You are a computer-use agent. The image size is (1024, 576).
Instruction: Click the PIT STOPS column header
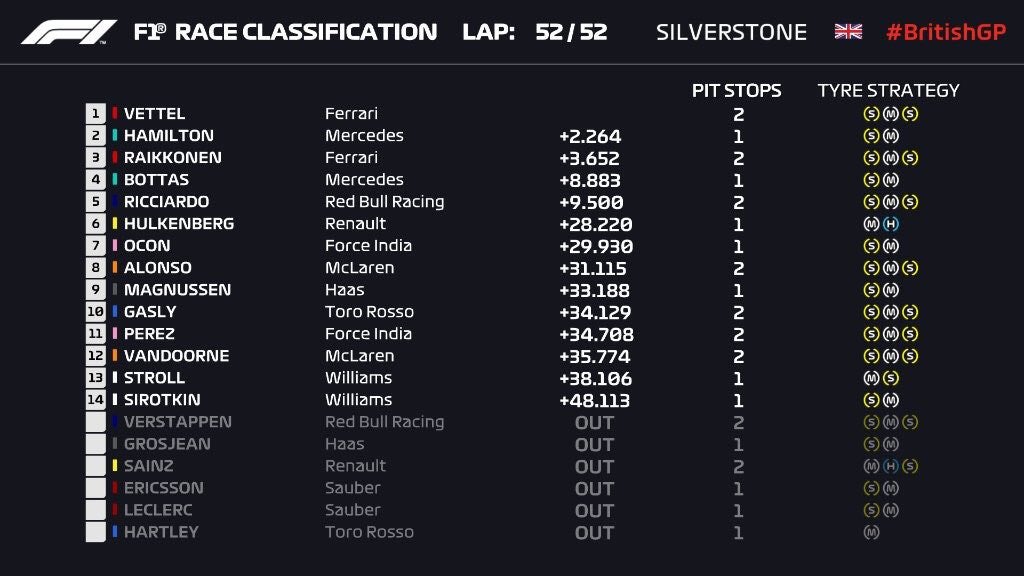pos(737,90)
